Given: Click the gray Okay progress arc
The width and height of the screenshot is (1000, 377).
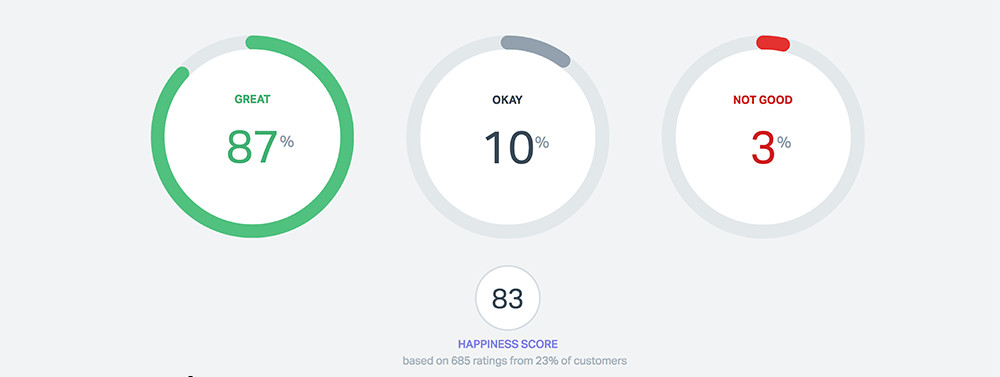Looking at the screenshot, I should (x=536, y=48).
